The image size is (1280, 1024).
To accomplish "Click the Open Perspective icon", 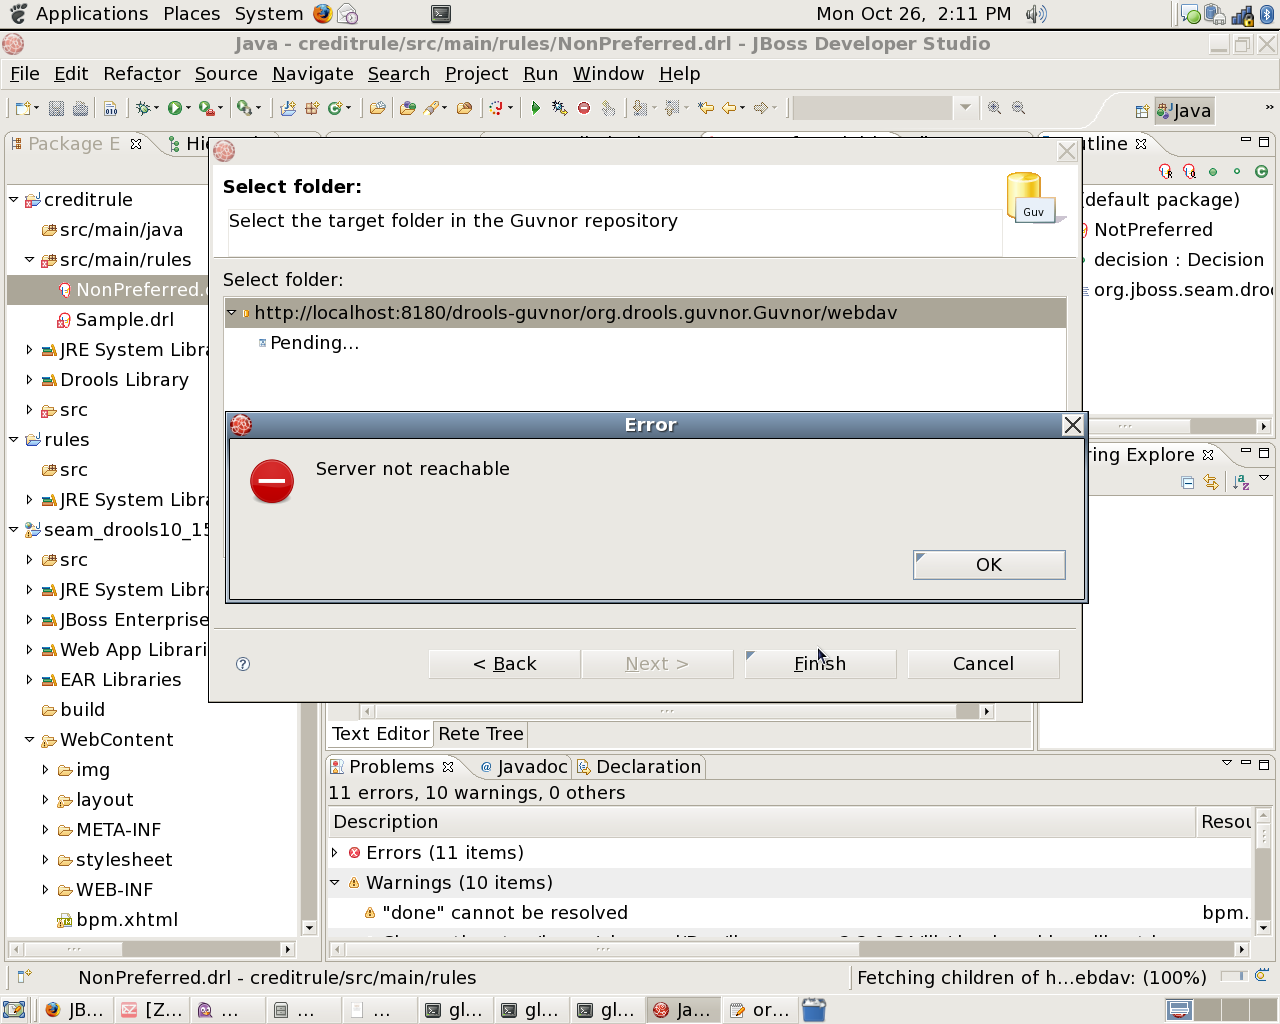I will [1142, 111].
